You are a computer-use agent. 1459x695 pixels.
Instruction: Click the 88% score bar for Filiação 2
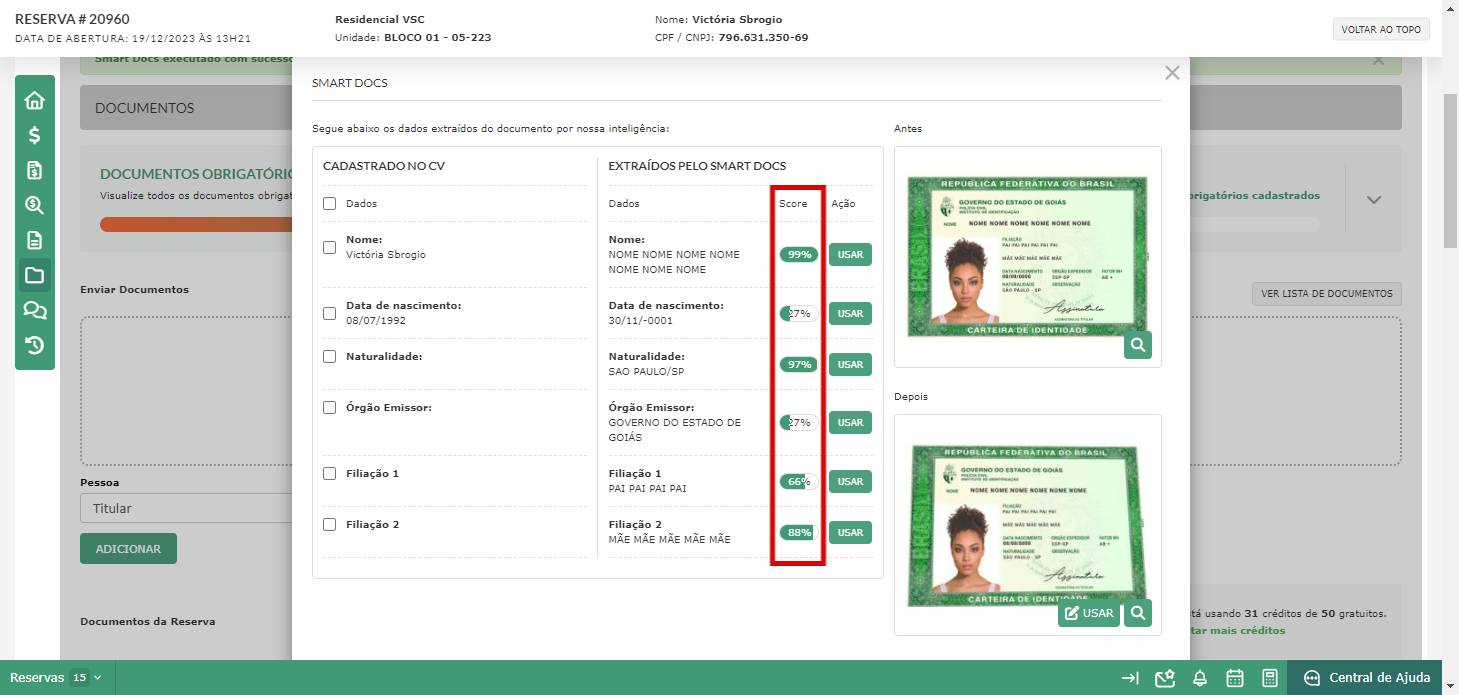799,532
